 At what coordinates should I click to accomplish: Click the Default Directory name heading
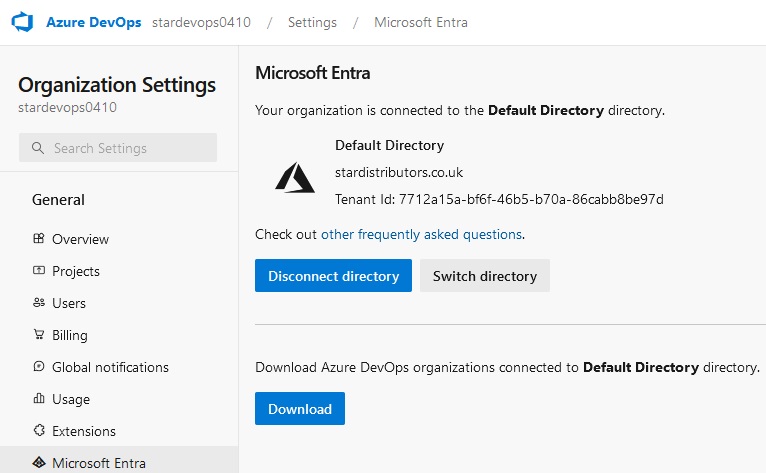click(x=389, y=145)
